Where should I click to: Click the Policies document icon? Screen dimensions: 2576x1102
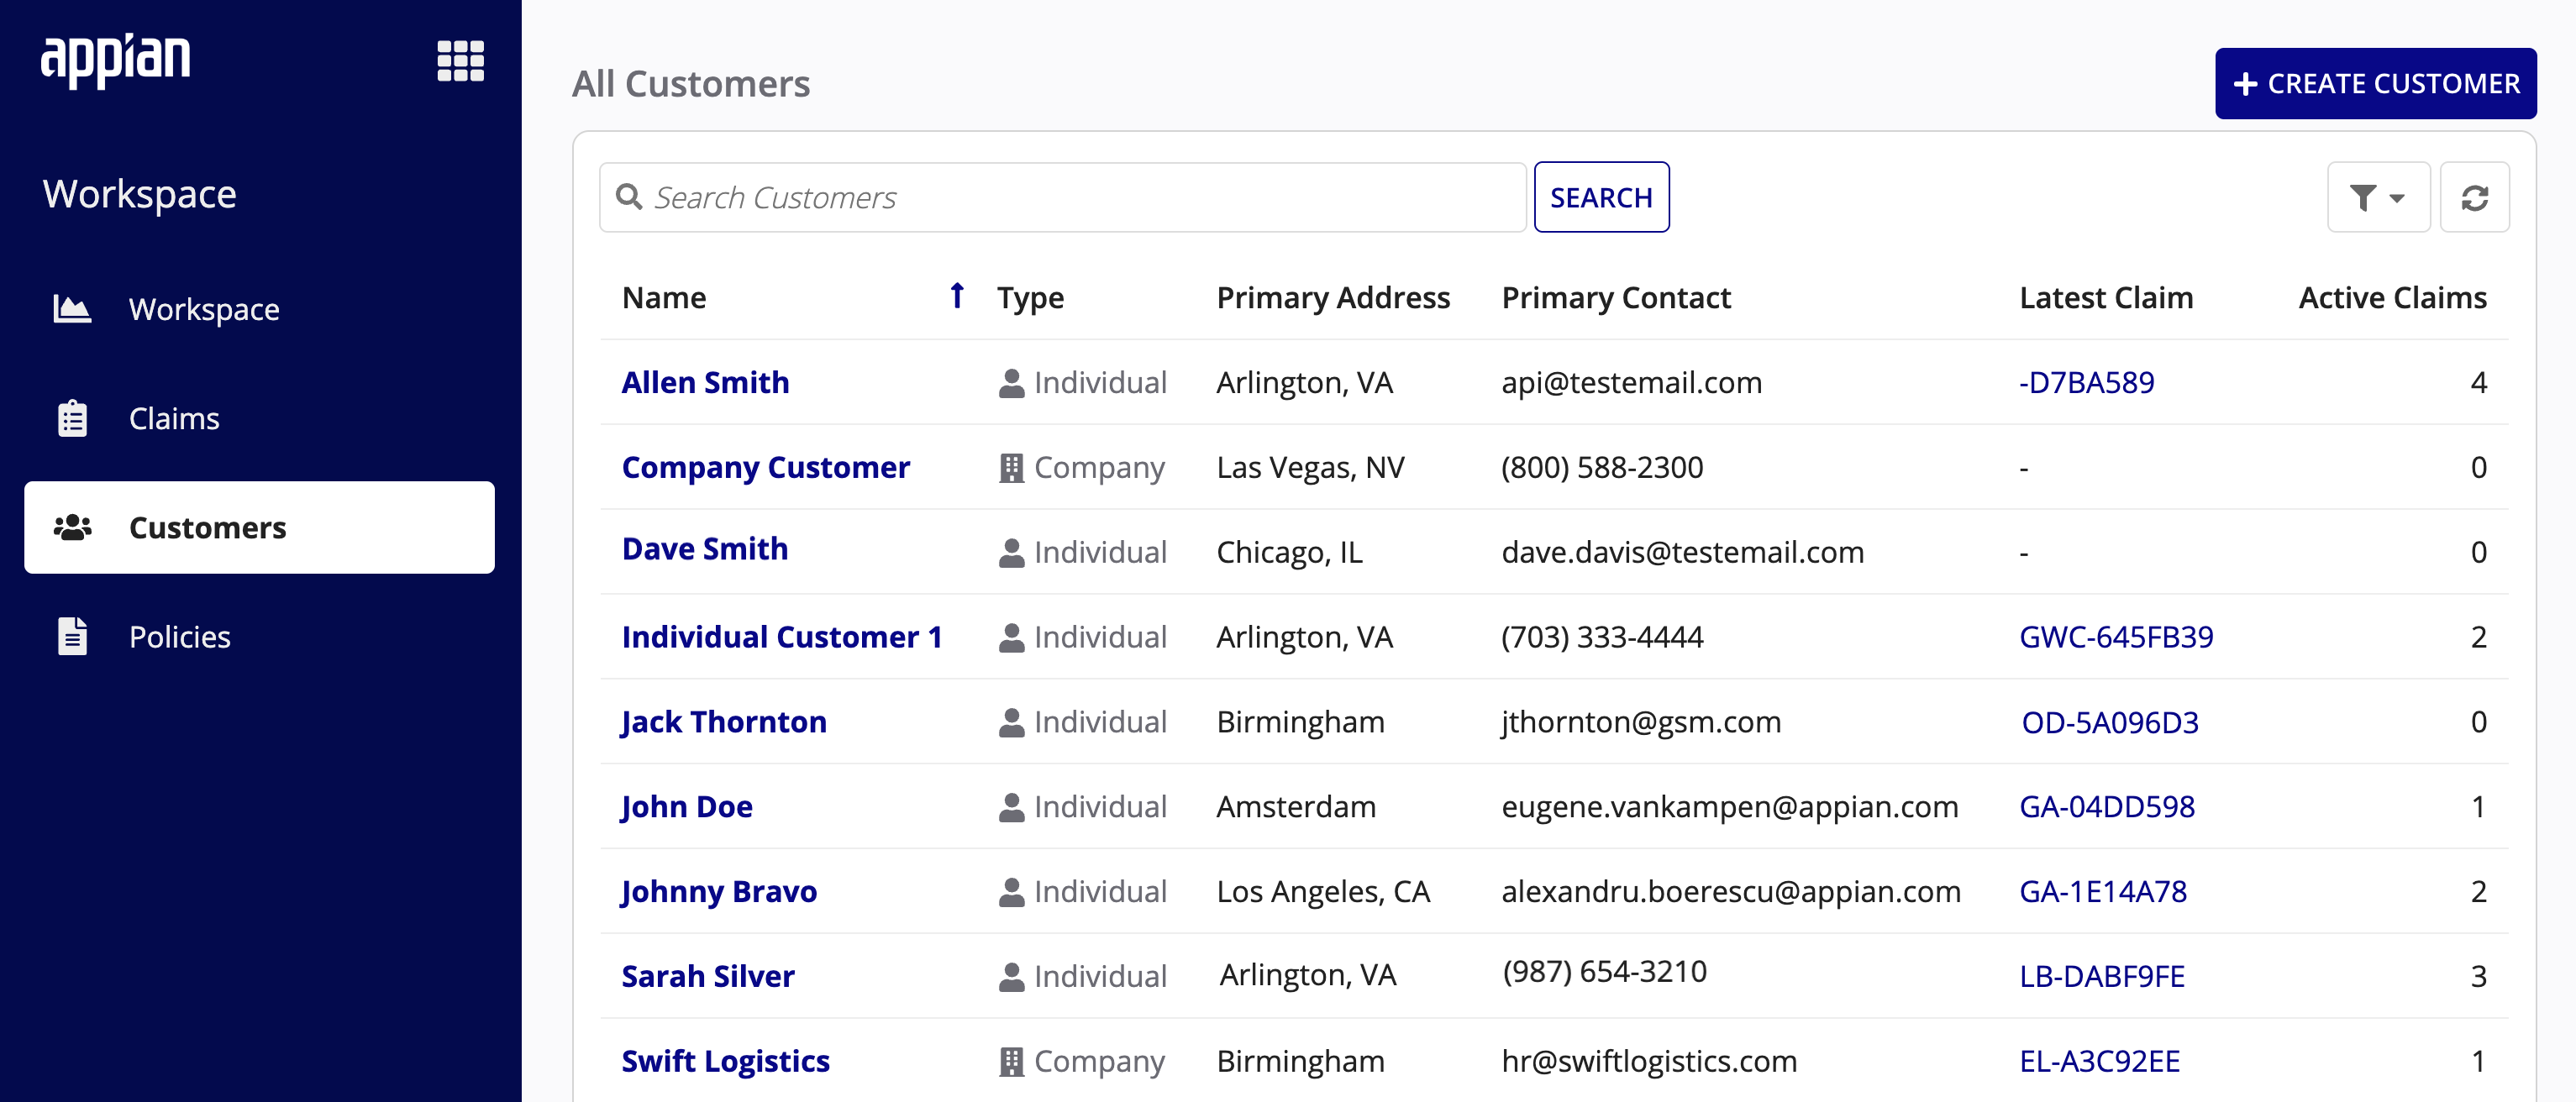coord(72,636)
